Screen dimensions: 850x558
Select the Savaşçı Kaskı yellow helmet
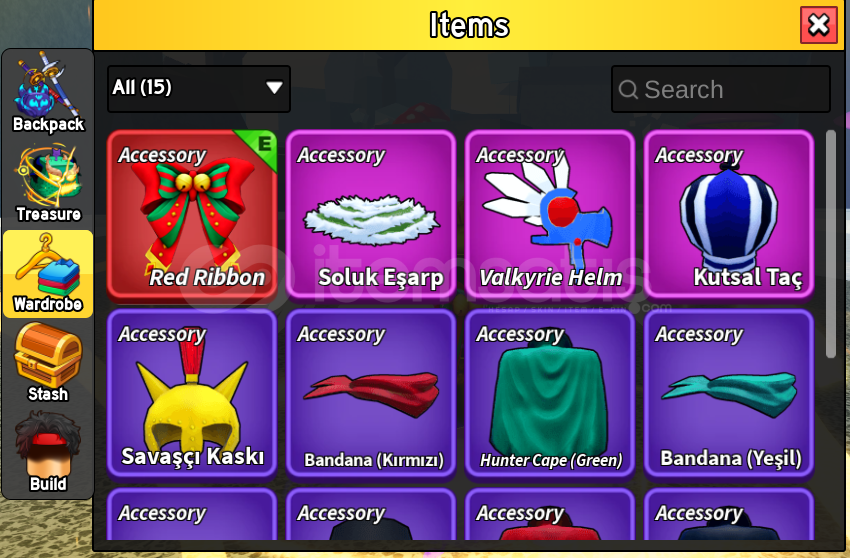192,394
